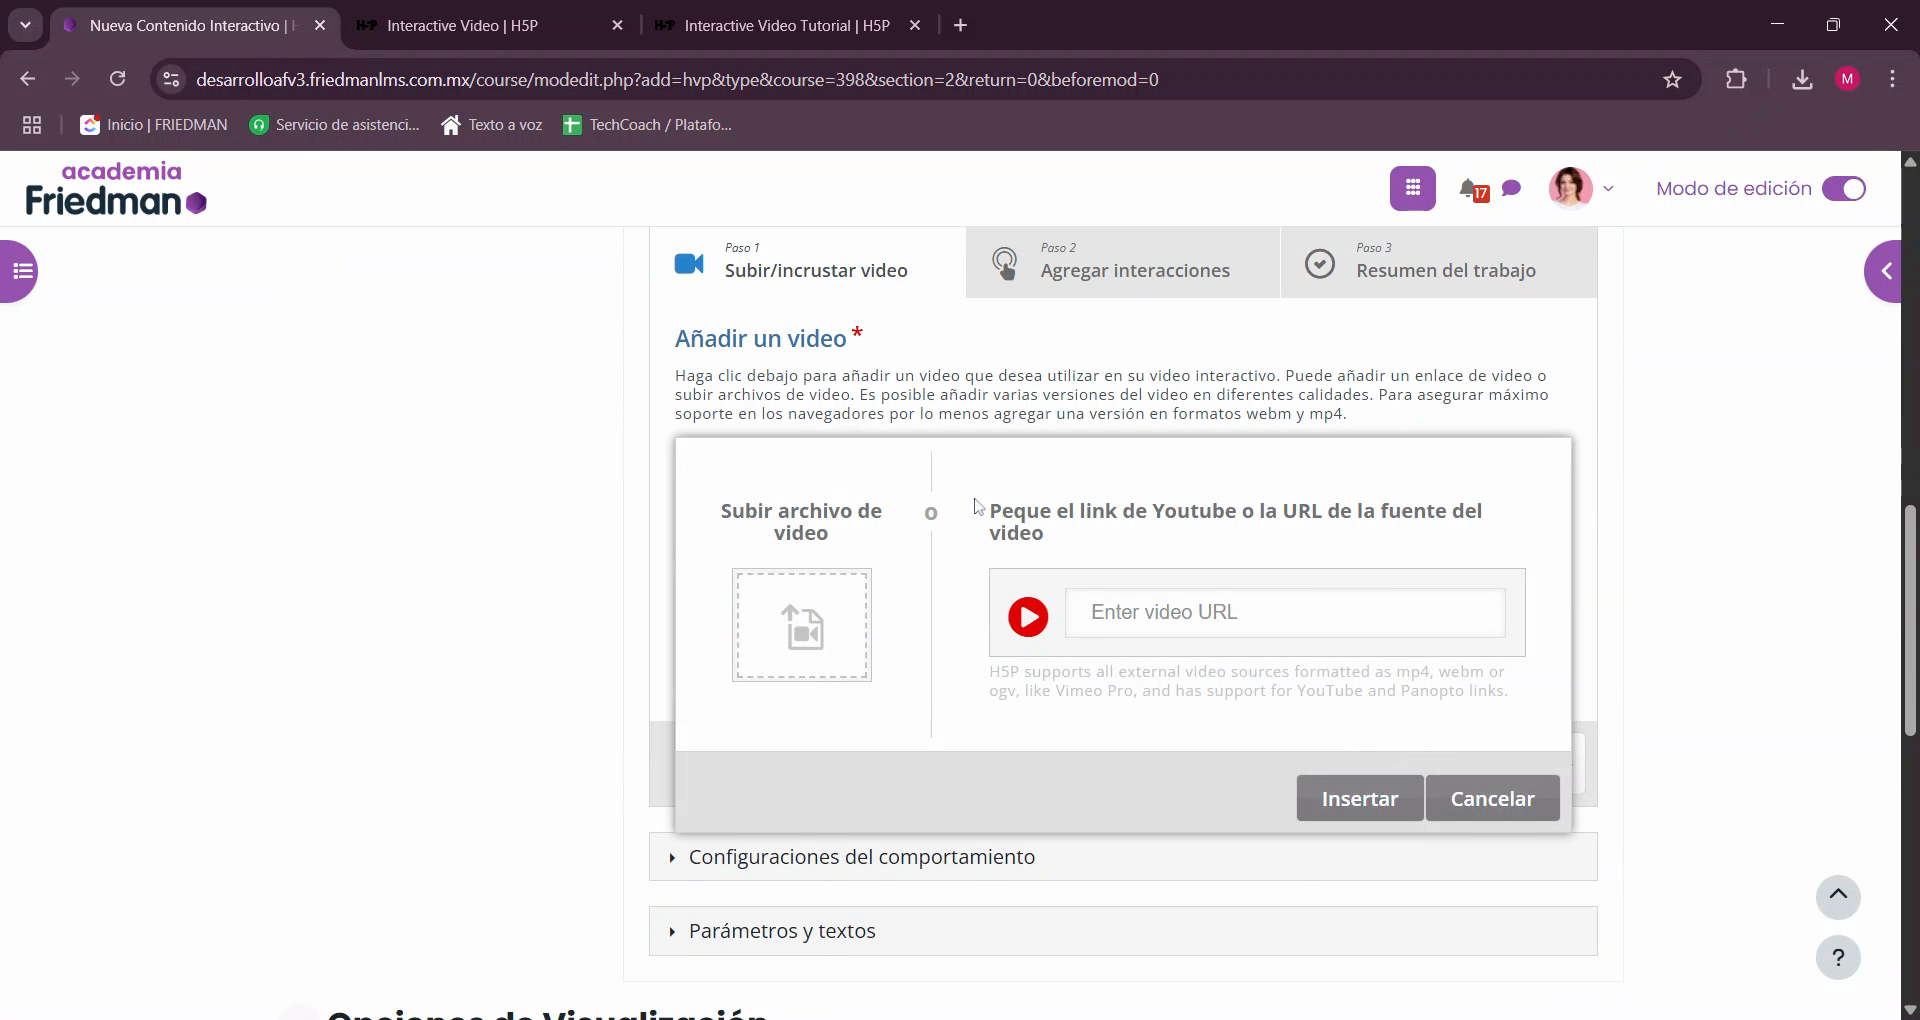Switch to Interactive Video | H5P tab
This screenshot has height=1020, width=1920.
tap(491, 25)
